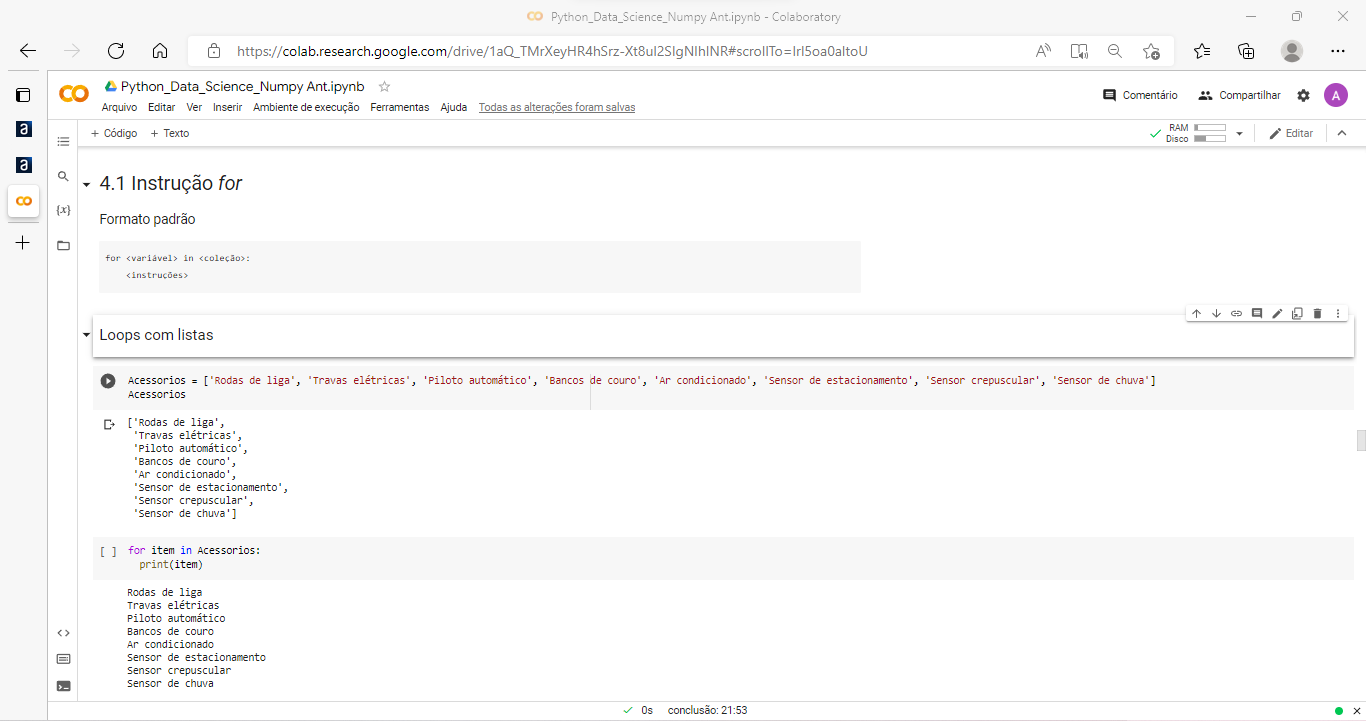The height and width of the screenshot is (721, 1366).
Task: Open Ferramentas menu
Action: pyautogui.click(x=400, y=107)
